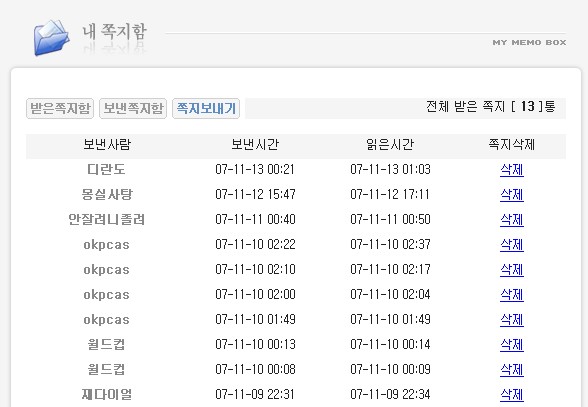Open sender name 안잘려니졸려
Viewport: 588px width, 407px height.
coord(106,220)
